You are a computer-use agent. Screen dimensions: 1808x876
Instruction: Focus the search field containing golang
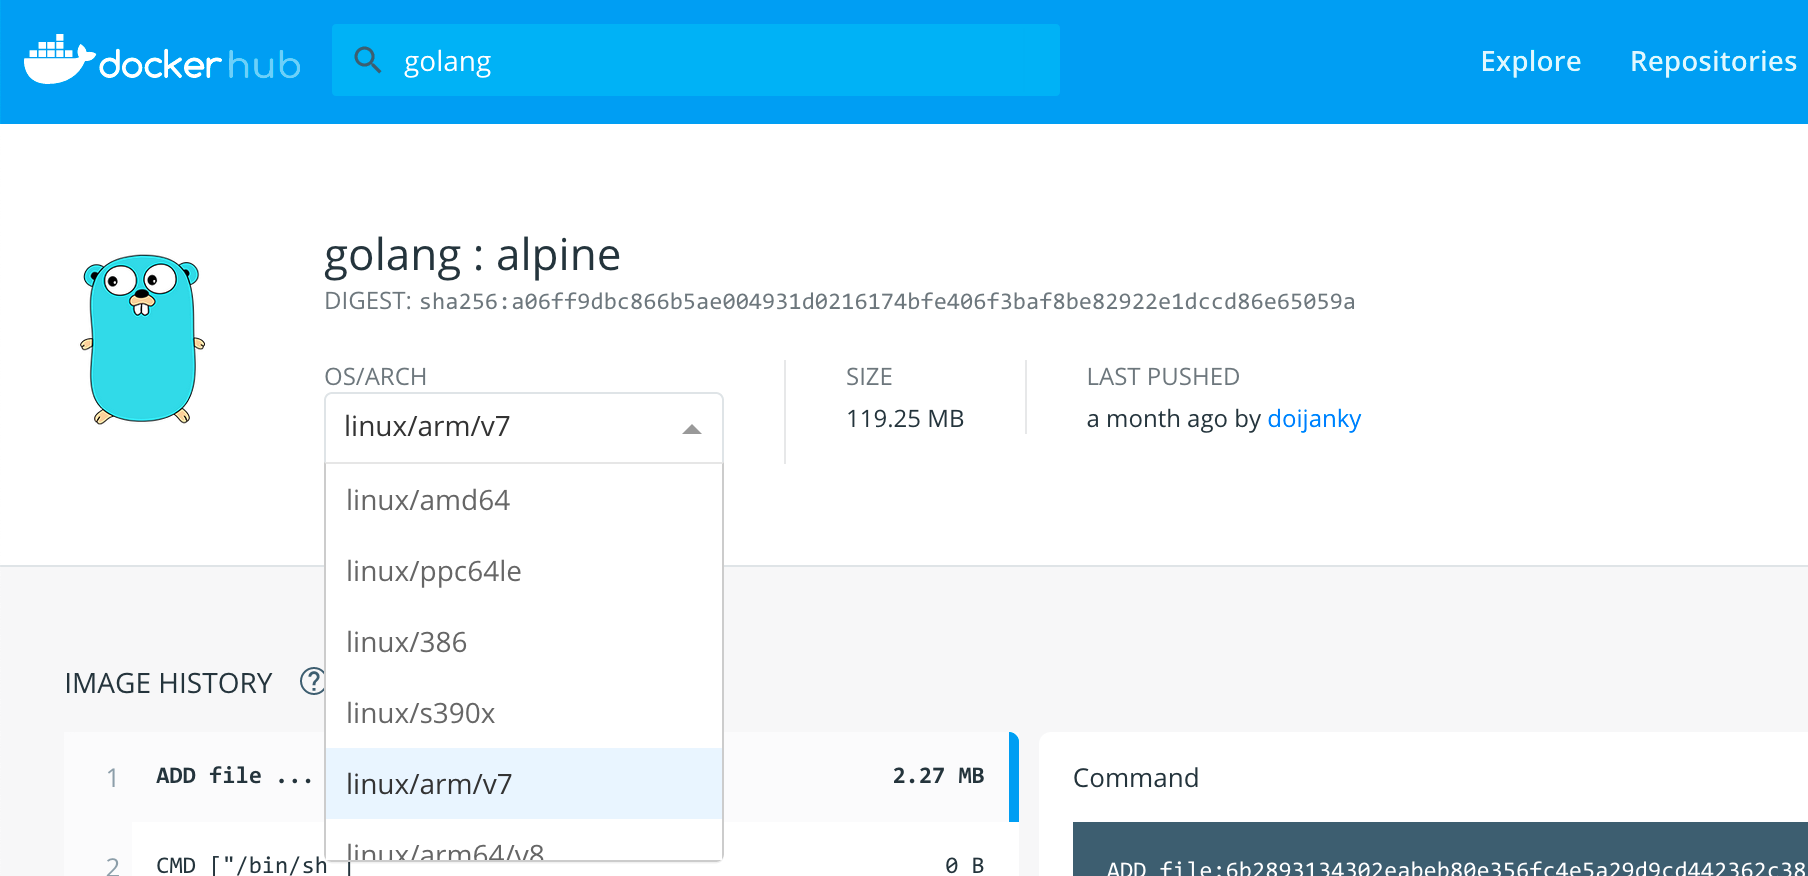(x=696, y=60)
